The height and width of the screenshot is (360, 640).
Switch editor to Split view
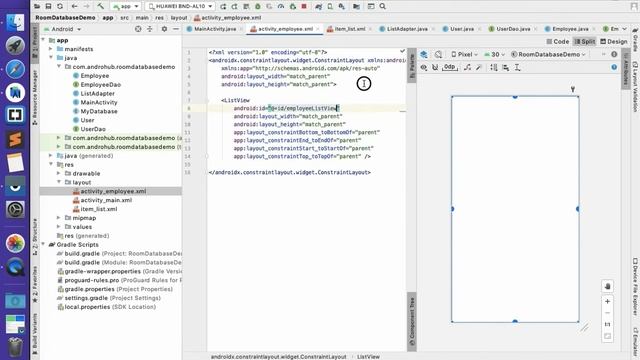pos(584,41)
